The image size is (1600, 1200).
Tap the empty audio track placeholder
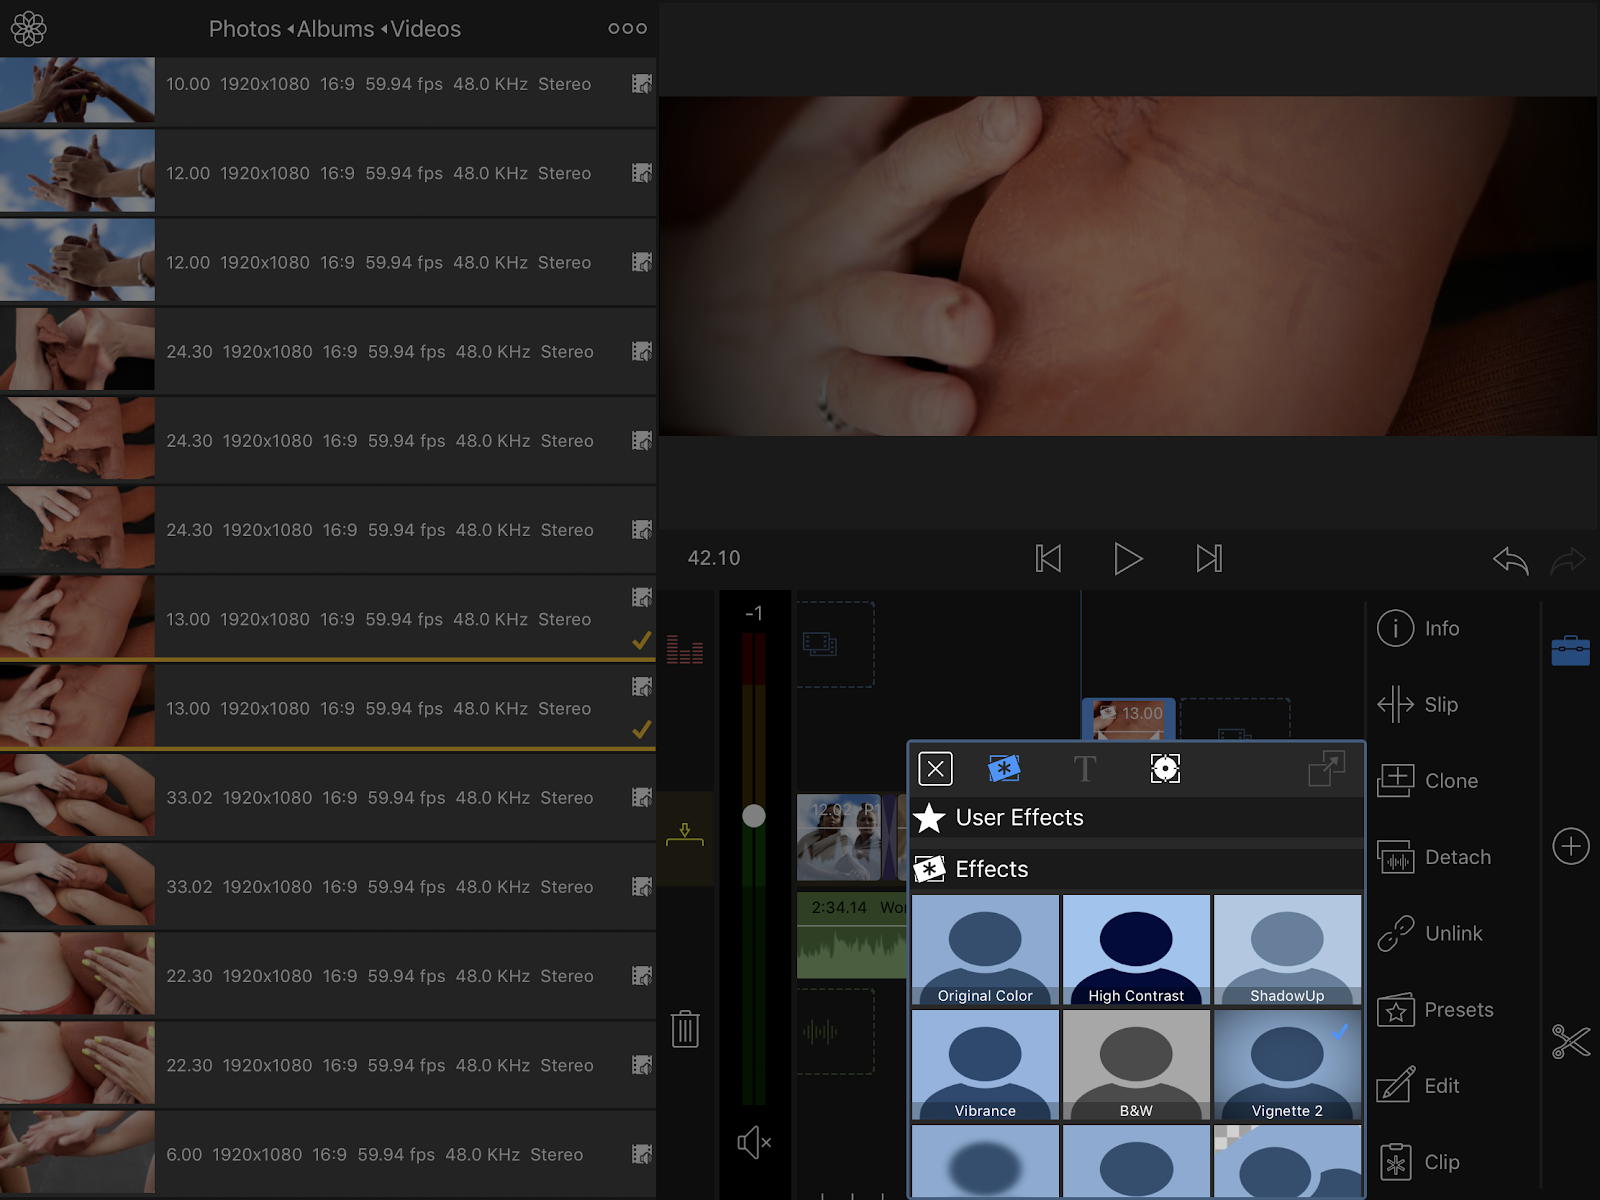[x=835, y=1031]
